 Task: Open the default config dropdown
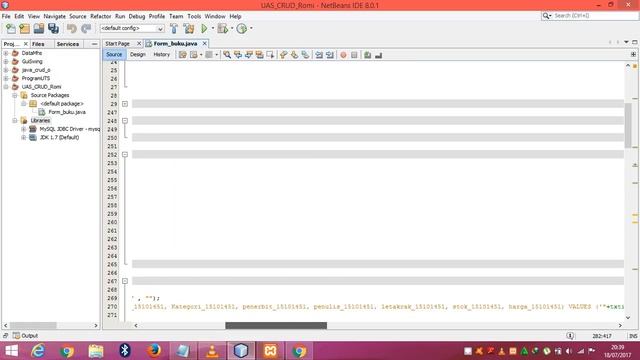point(132,29)
